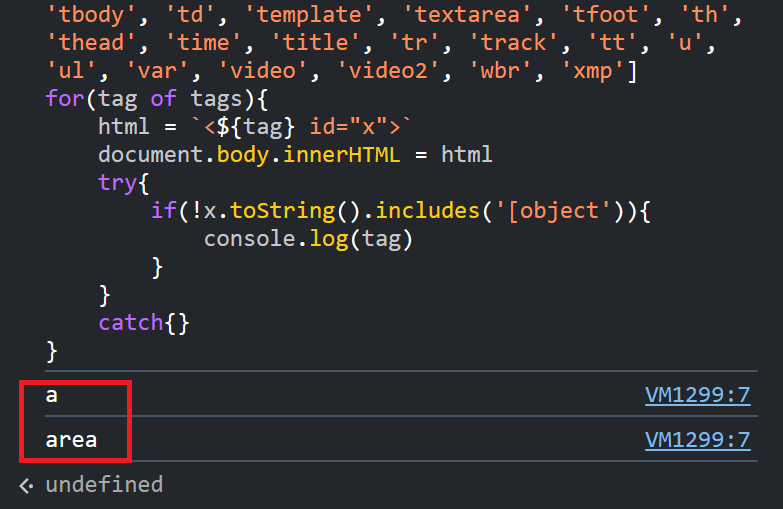Click the console output 'area'

[x=71, y=441]
